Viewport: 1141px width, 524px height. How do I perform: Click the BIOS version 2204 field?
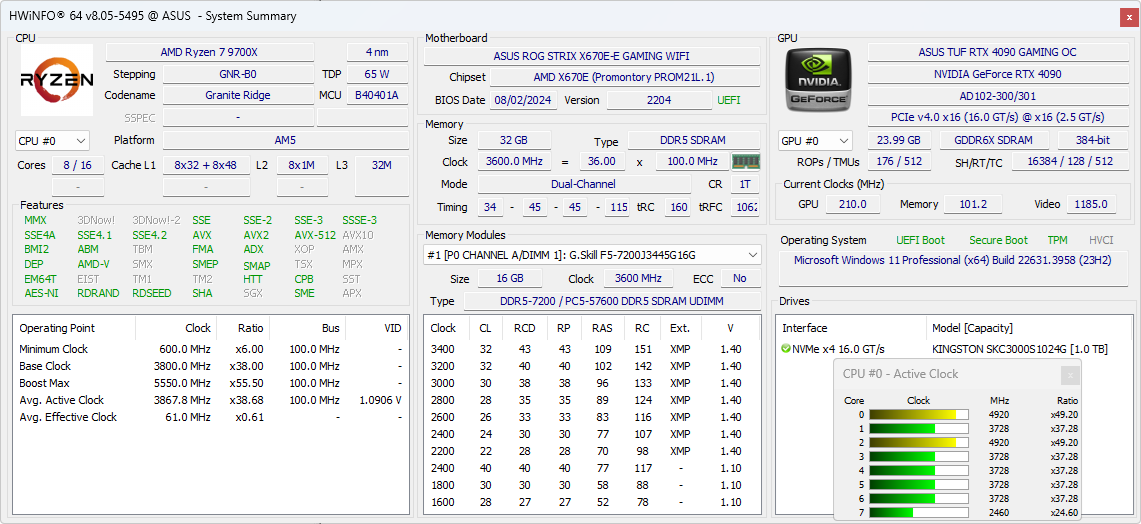659,100
